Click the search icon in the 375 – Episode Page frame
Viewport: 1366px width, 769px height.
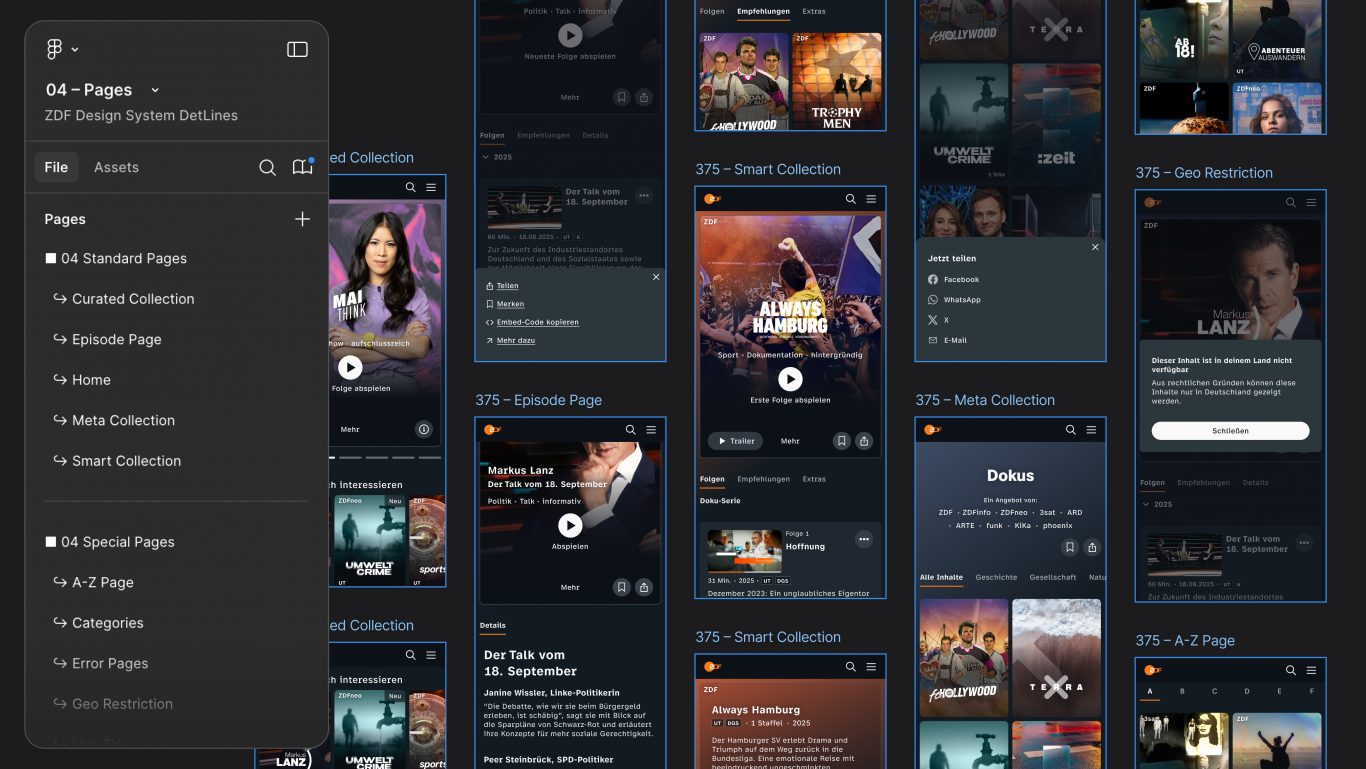coord(630,430)
